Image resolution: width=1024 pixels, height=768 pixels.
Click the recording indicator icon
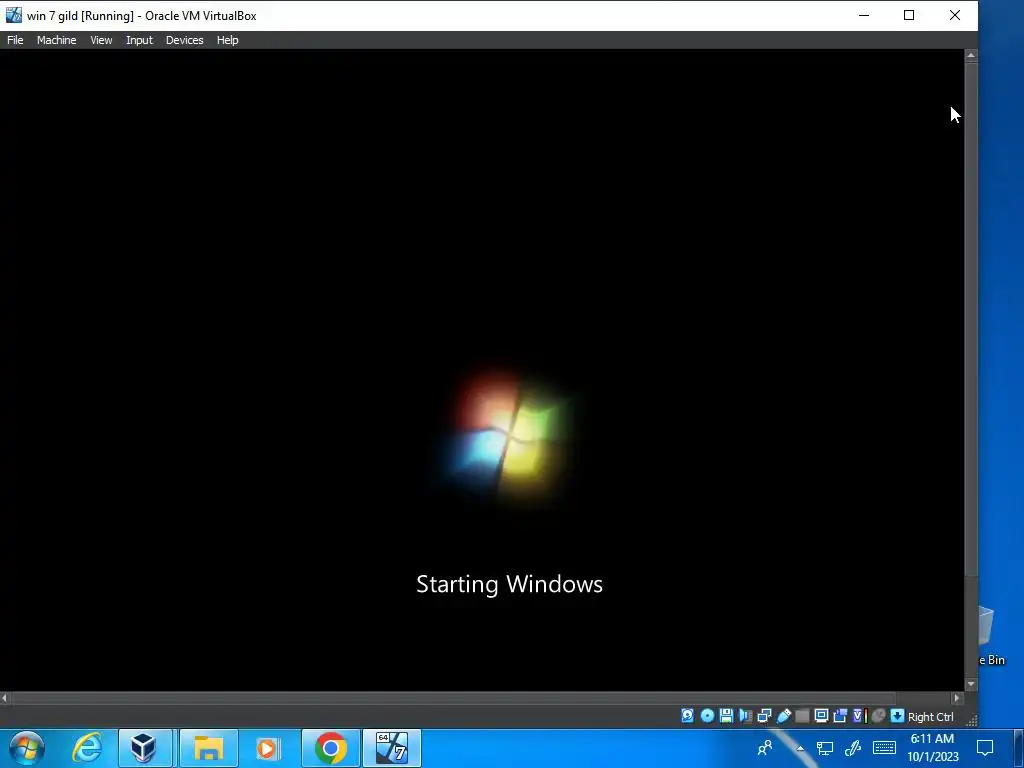[840, 716]
